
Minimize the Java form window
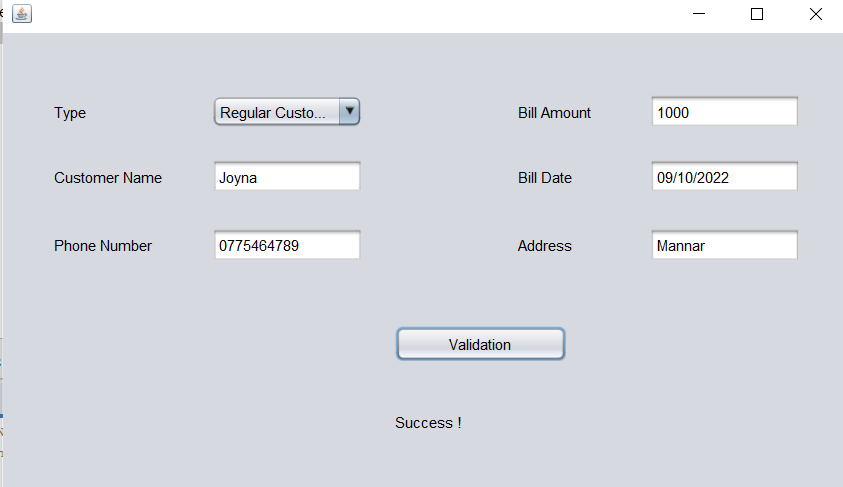[x=699, y=14]
